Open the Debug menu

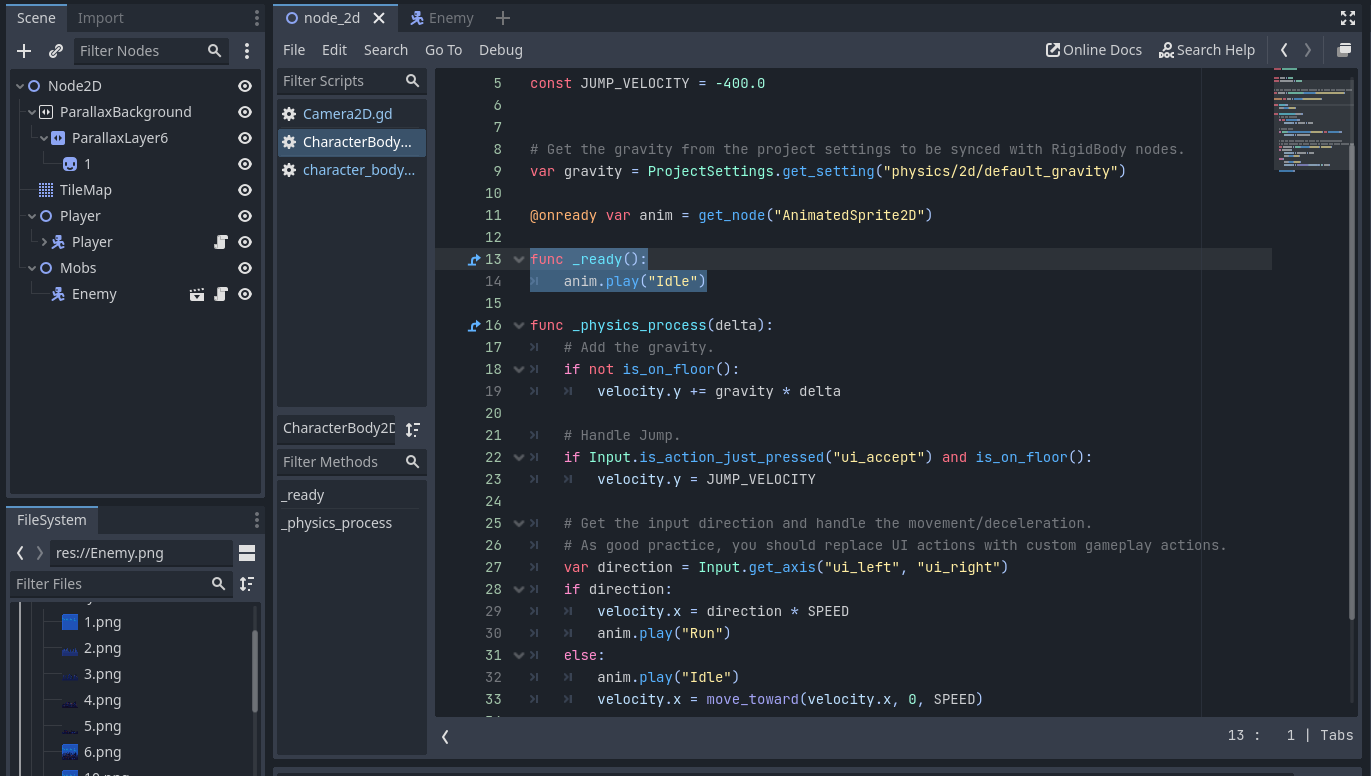(500, 50)
